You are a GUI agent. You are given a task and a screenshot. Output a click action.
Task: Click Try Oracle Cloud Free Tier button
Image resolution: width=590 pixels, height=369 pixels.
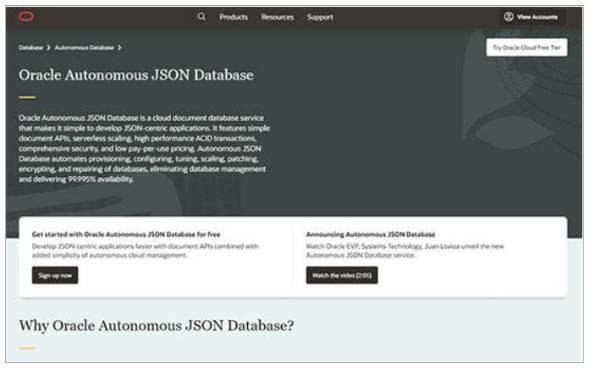coord(526,47)
